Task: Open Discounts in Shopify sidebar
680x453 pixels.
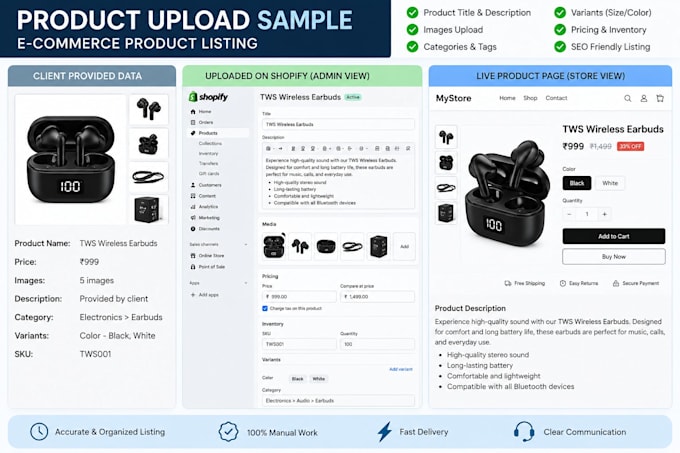Action: tap(205, 228)
